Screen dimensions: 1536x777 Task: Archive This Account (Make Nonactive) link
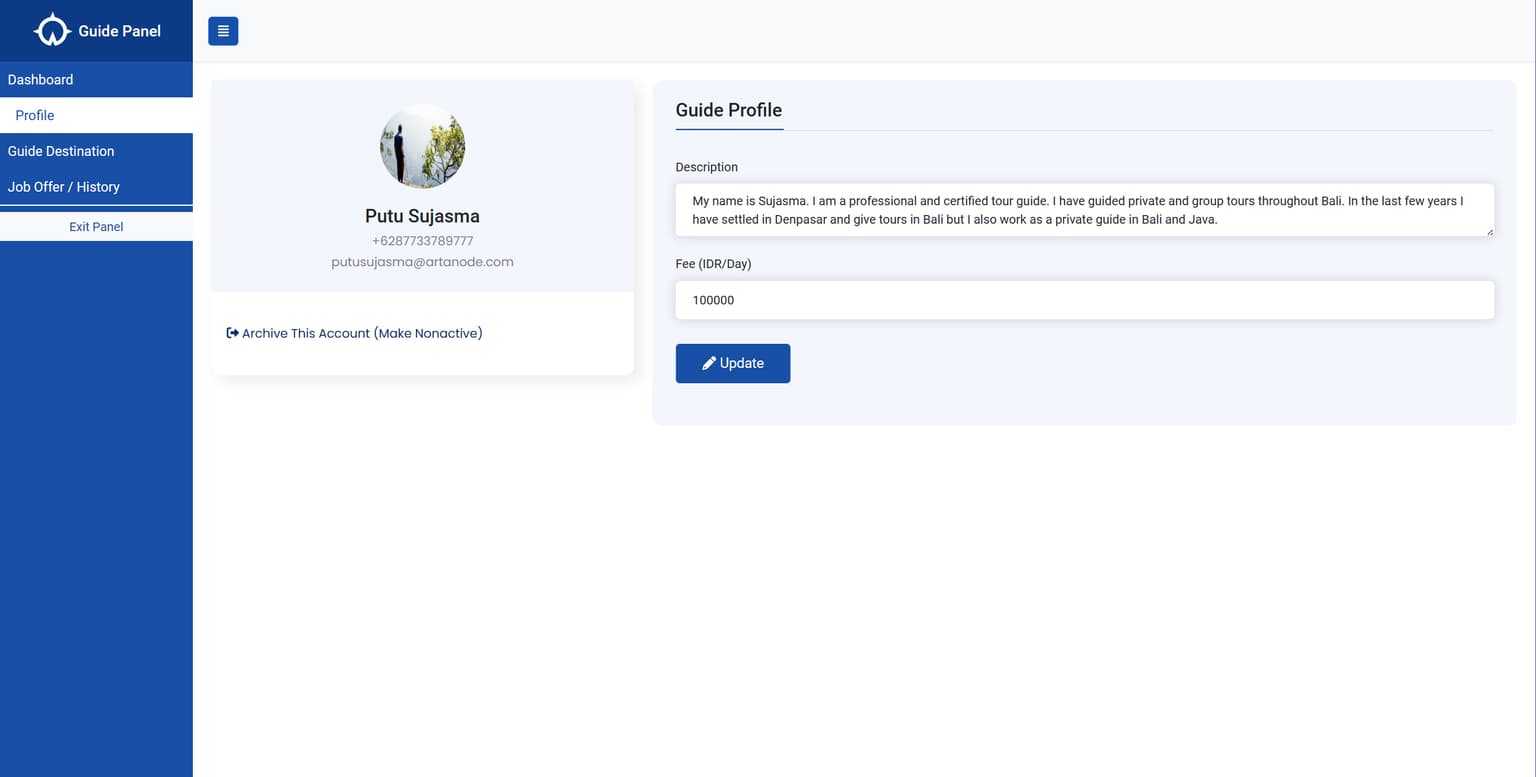(362, 332)
